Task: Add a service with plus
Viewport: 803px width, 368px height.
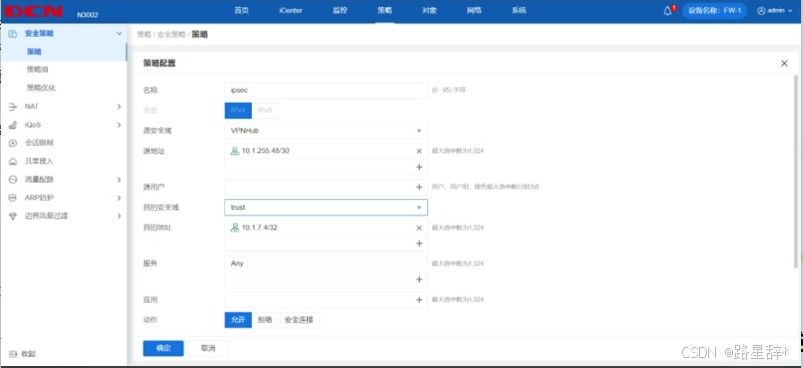Action: click(419, 279)
